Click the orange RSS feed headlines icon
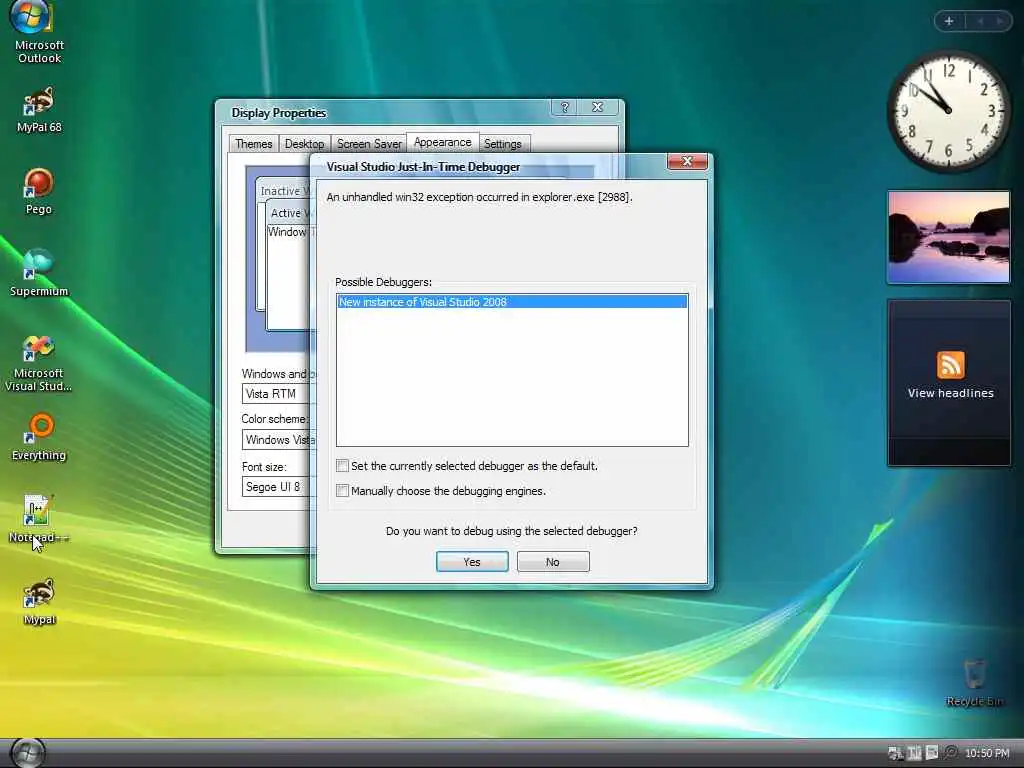The image size is (1024, 768). (x=950, y=364)
